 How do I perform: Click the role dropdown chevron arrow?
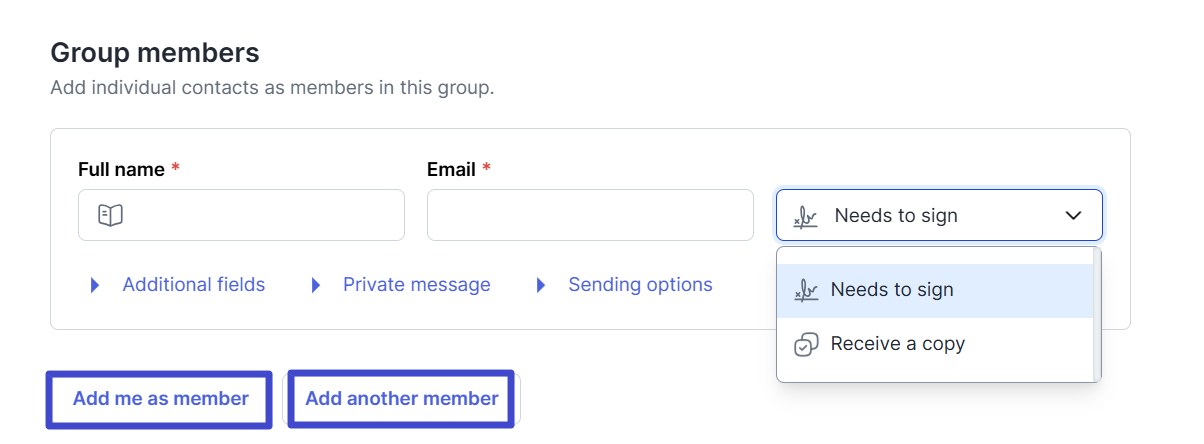[x=1073, y=215]
